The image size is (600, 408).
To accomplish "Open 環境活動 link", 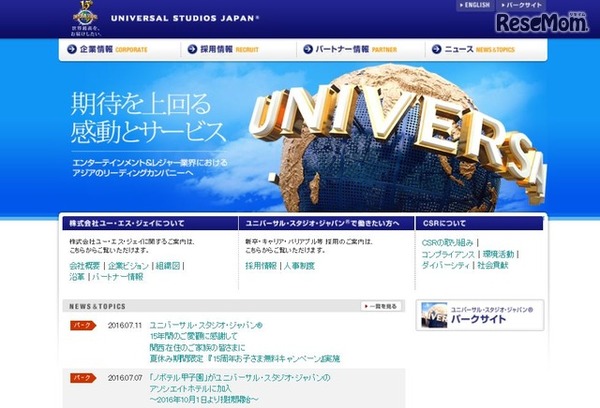I will [x=498, y=254].
